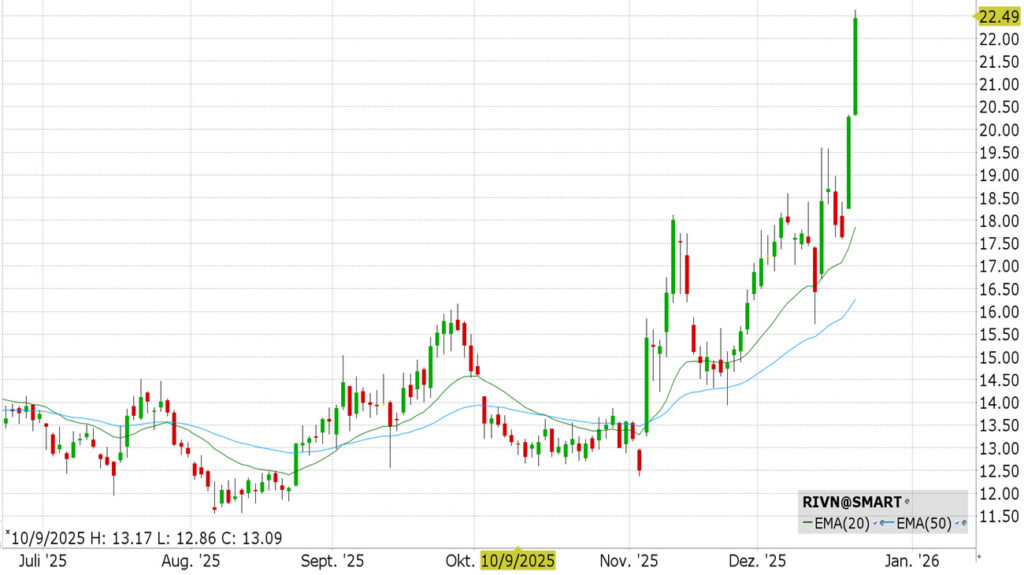Click the highlighted 22.49 current price tag
This screenshot has height=575, width=1024.
[997, 15]
